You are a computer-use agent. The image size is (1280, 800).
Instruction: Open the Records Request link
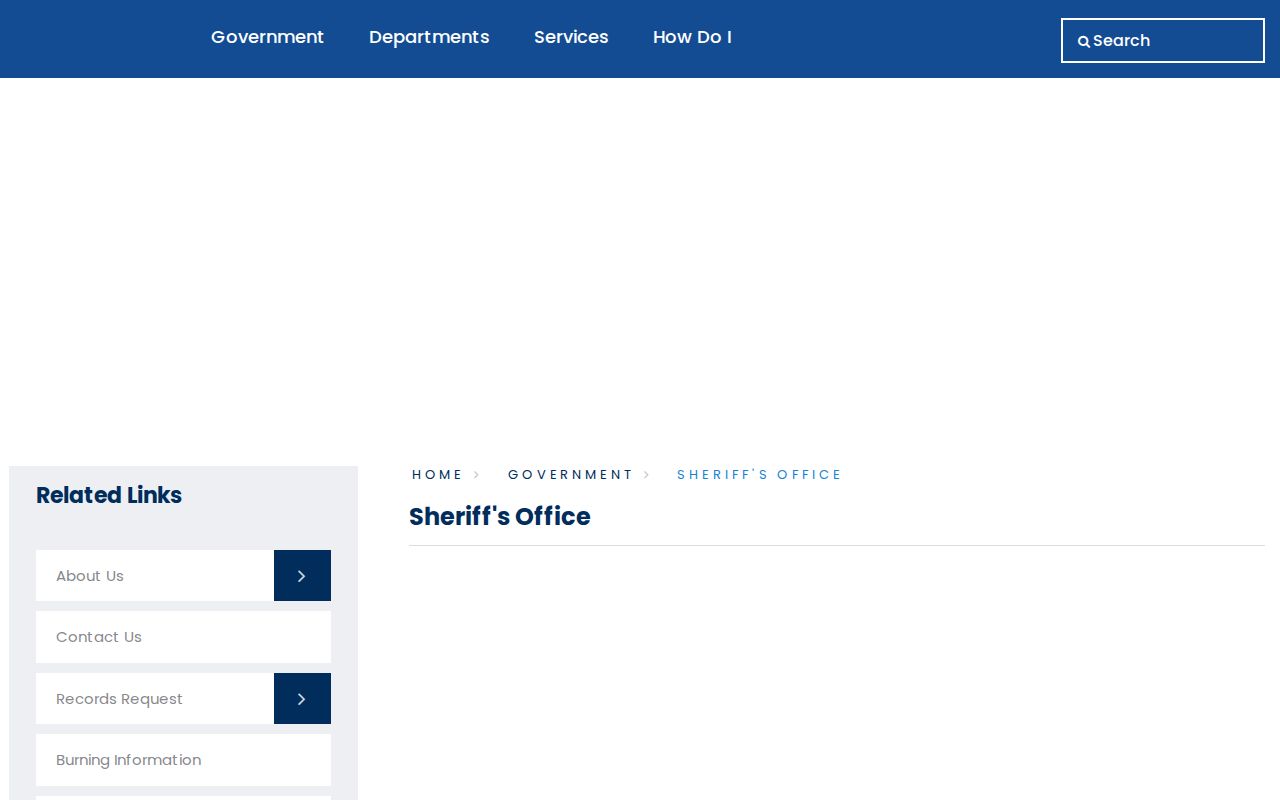pos(155,699)
